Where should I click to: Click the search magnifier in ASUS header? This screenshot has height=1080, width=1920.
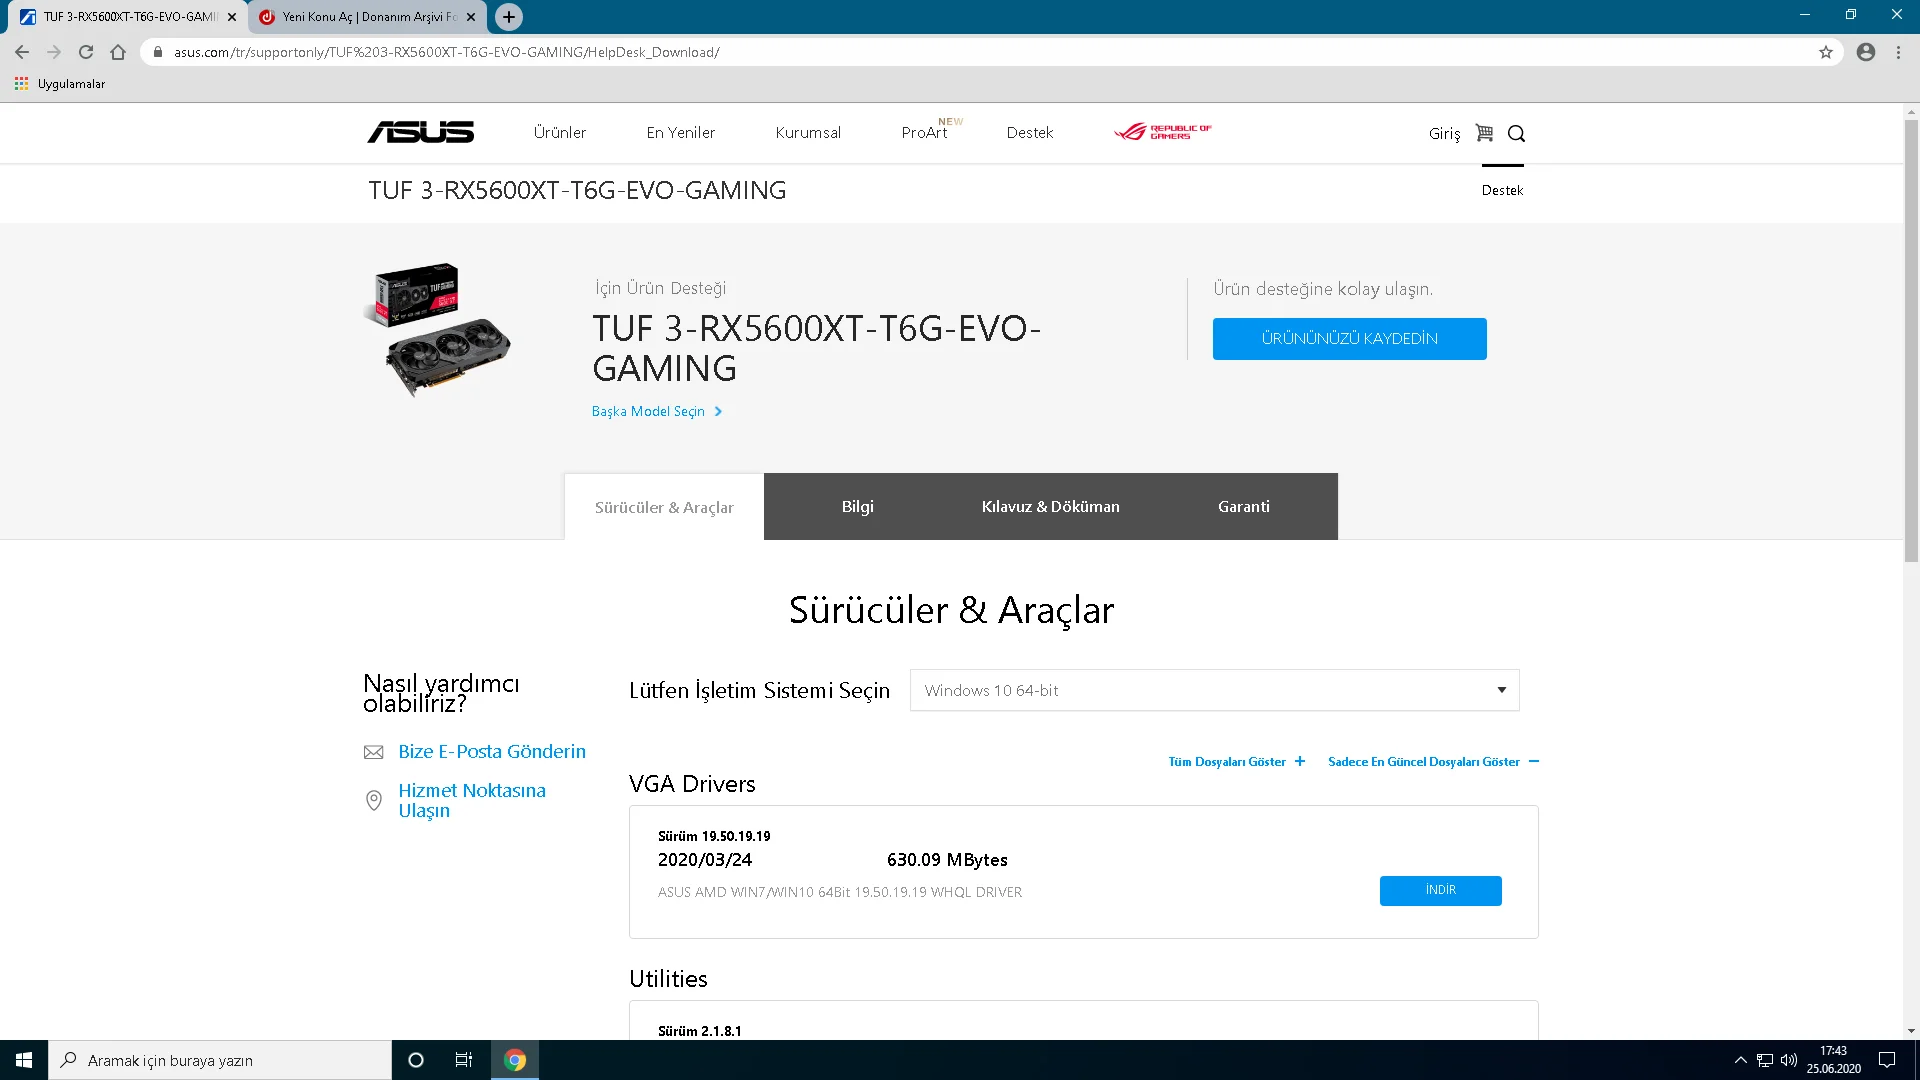coord(1516,133)
